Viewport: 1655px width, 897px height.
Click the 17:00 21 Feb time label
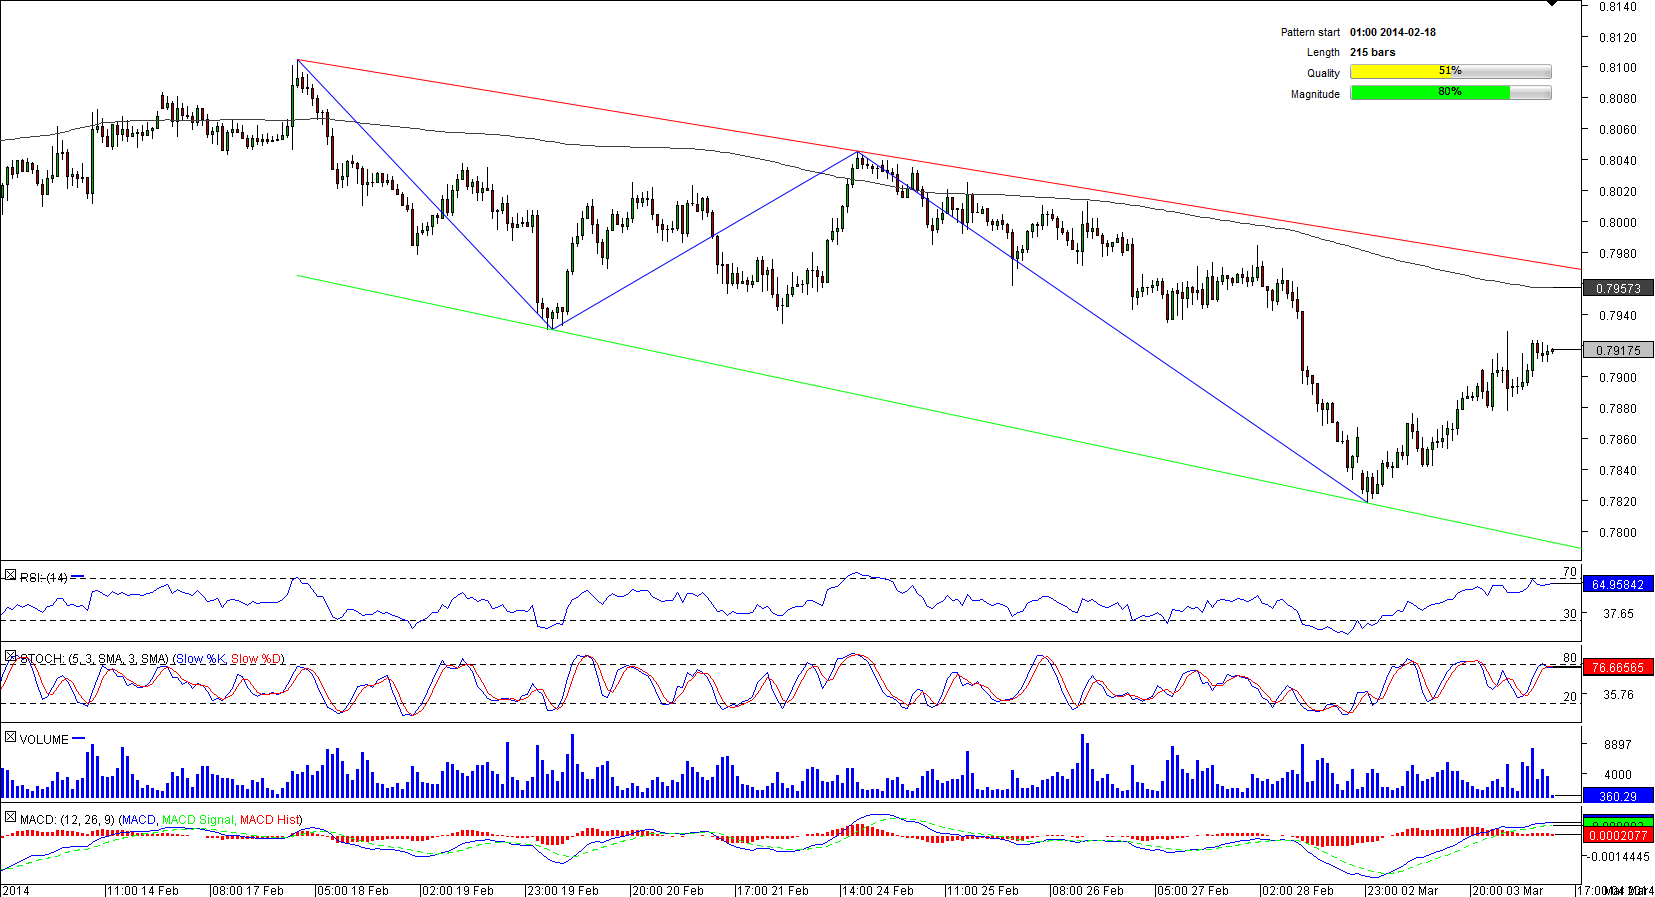[x=773, y=890]
